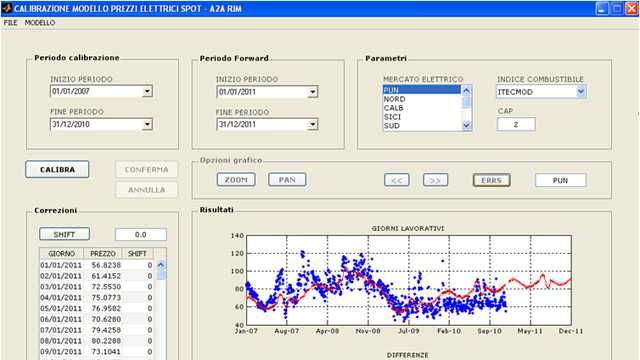Click the SHIFT button

click(x=64, y=234)
